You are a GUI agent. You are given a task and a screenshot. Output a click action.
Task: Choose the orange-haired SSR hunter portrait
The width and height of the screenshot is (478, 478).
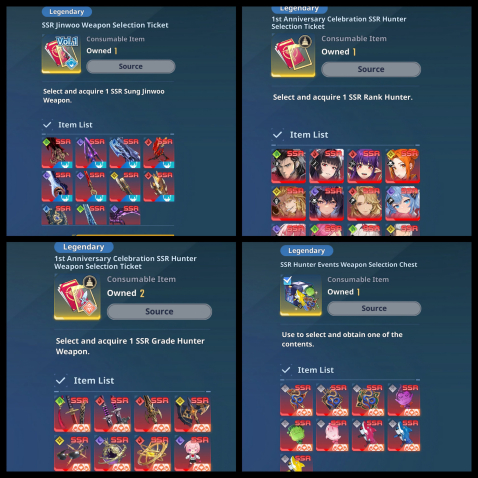click(403, 166)
